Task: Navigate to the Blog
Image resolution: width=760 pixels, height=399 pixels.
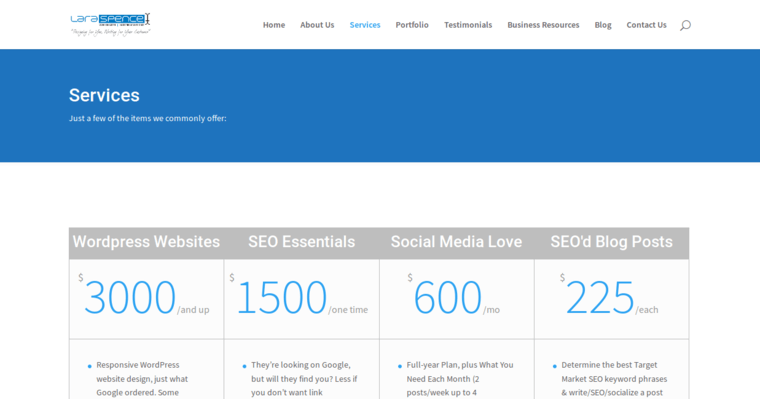Action: point(603,25)
